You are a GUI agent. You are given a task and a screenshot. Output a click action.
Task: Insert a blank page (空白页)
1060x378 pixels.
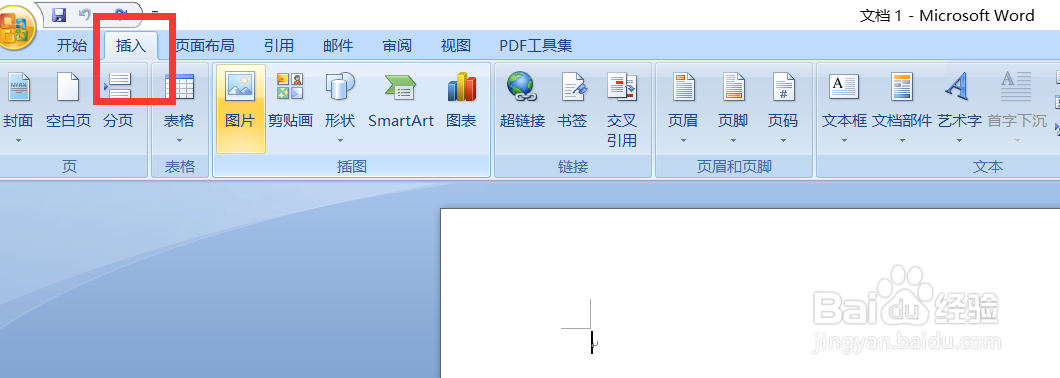(x=68, y=101)
